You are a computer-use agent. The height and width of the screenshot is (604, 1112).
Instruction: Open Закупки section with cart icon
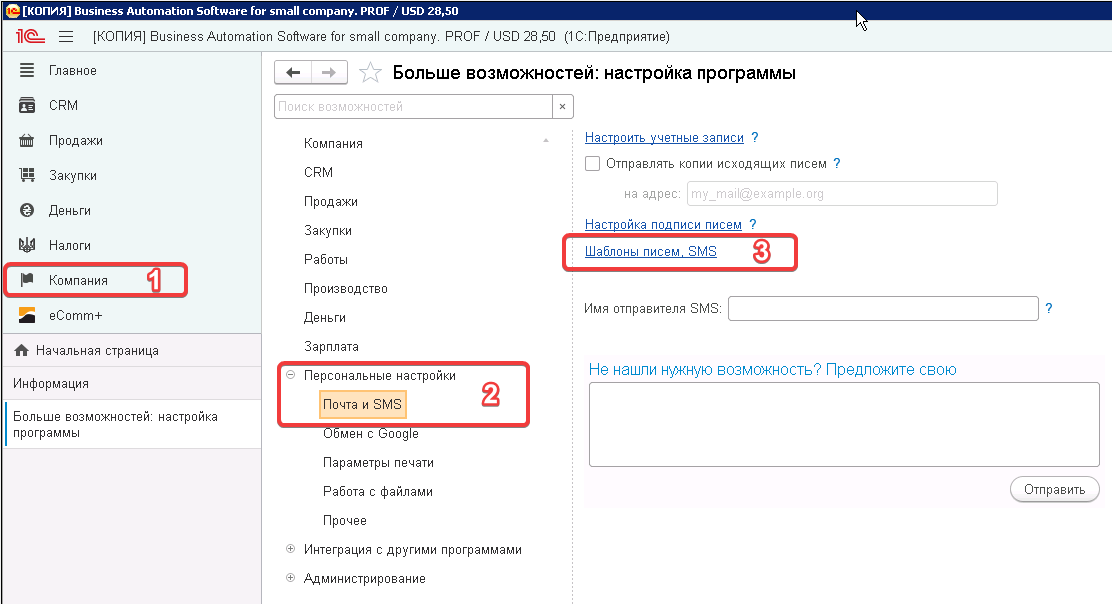(72, 175)
